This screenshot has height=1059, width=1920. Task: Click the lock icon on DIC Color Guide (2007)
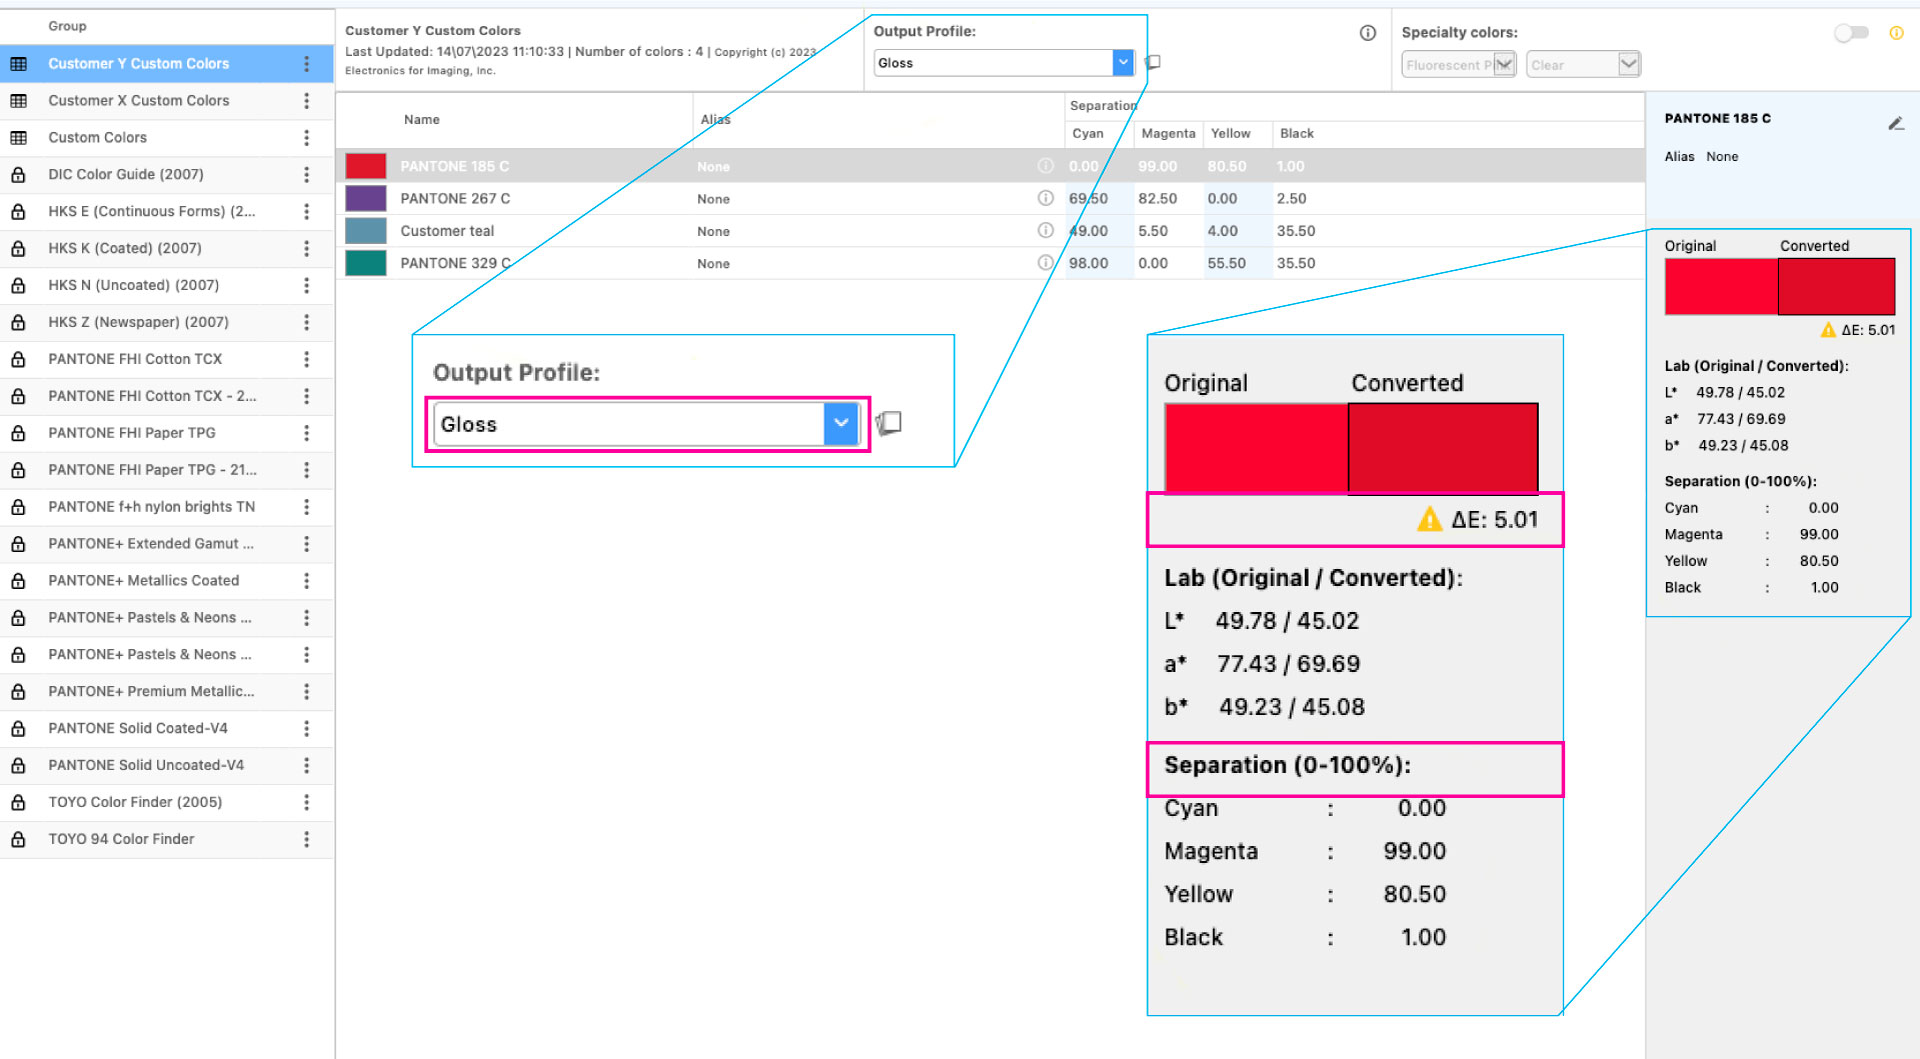18,174
